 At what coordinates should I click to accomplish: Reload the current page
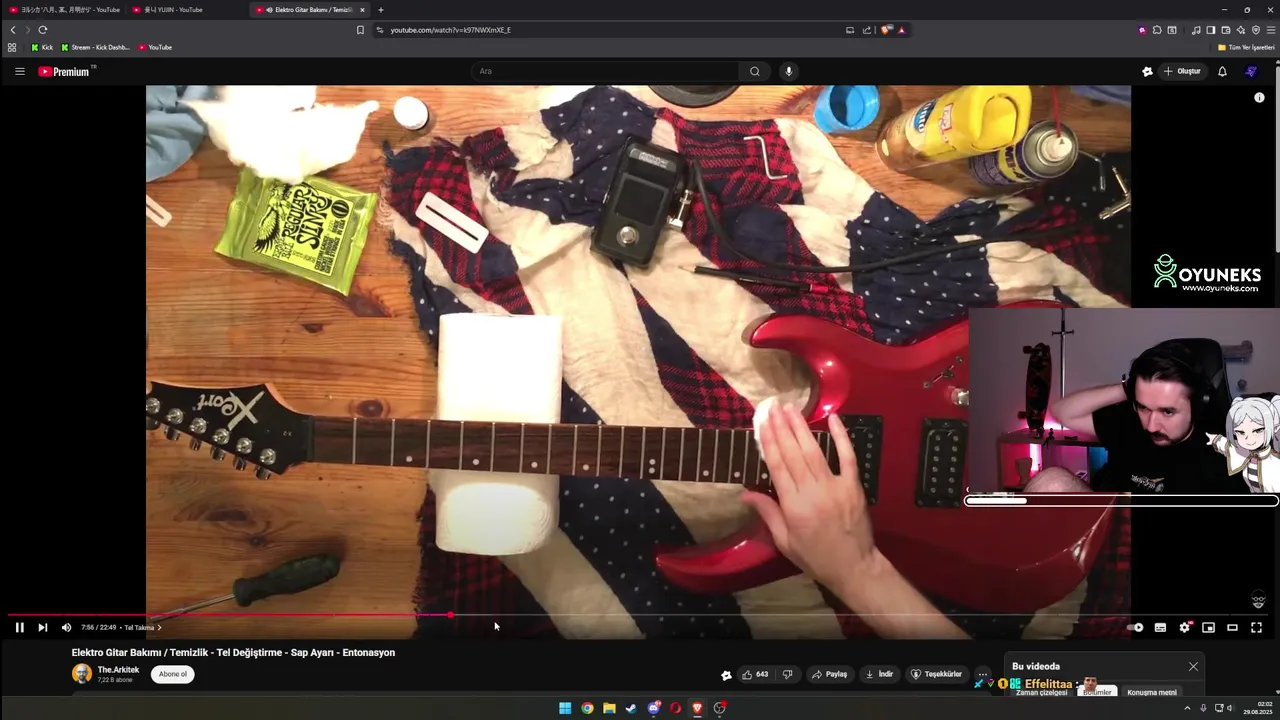click(x=42, y=30)
